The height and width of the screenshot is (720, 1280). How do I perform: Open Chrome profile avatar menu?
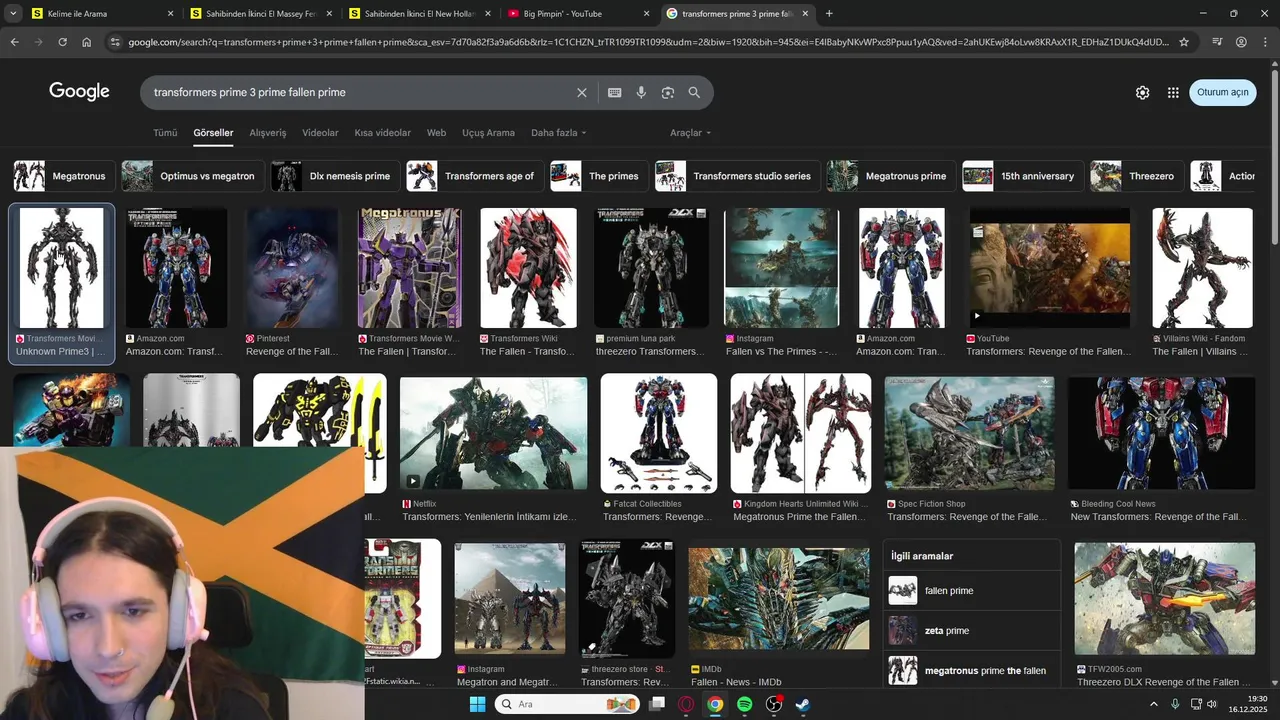(x=1241, y=42)
